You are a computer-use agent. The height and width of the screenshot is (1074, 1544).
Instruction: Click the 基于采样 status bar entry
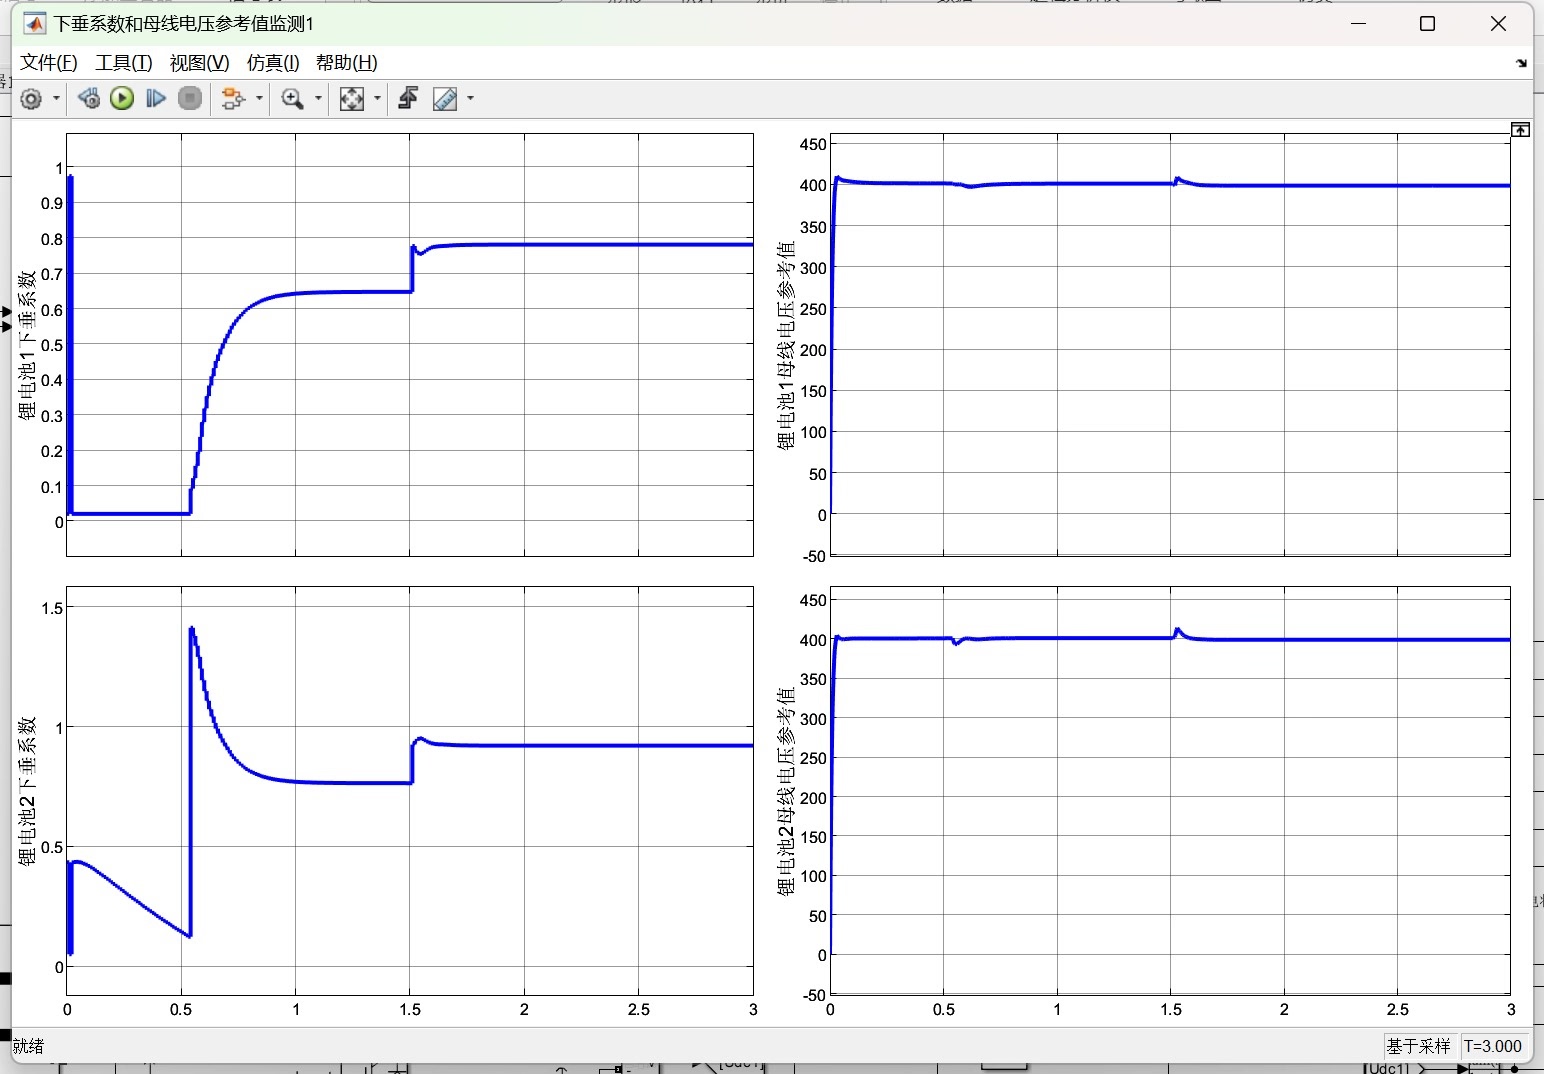(x=1418, y=1046)
